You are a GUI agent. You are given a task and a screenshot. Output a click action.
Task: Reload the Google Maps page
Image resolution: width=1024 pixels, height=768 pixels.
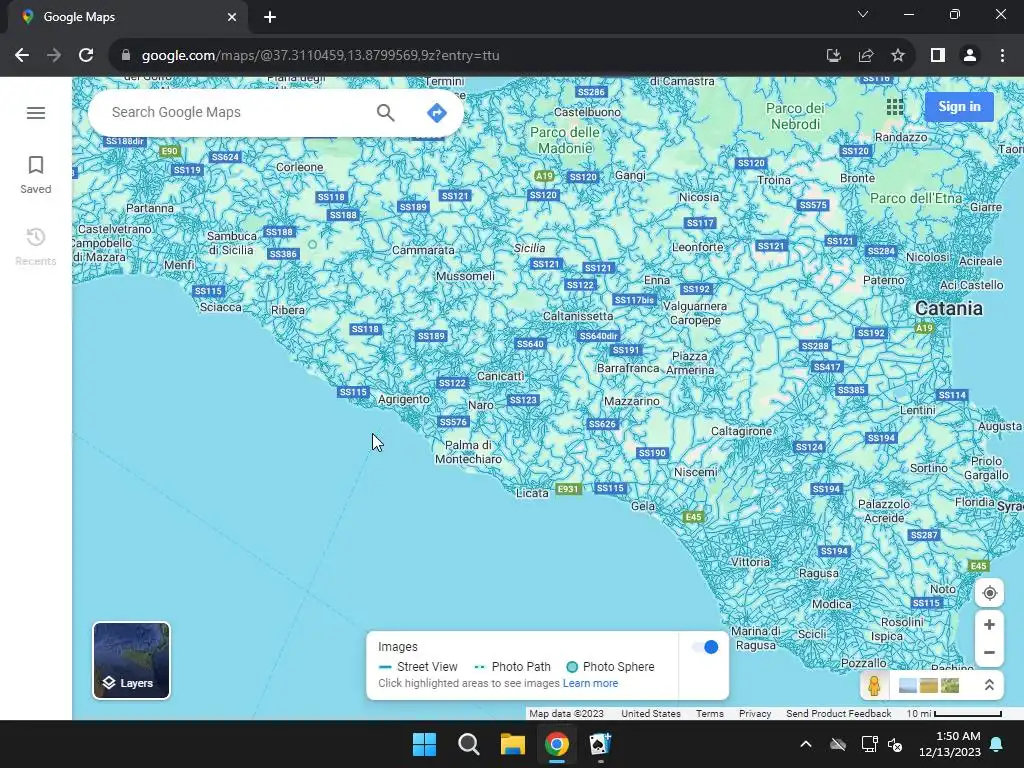(x=86, y=56)
